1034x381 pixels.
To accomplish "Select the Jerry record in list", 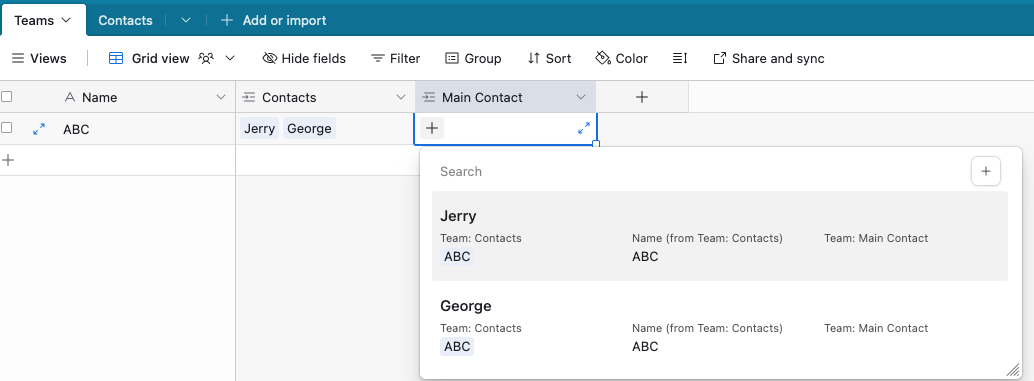I will 719,236.
